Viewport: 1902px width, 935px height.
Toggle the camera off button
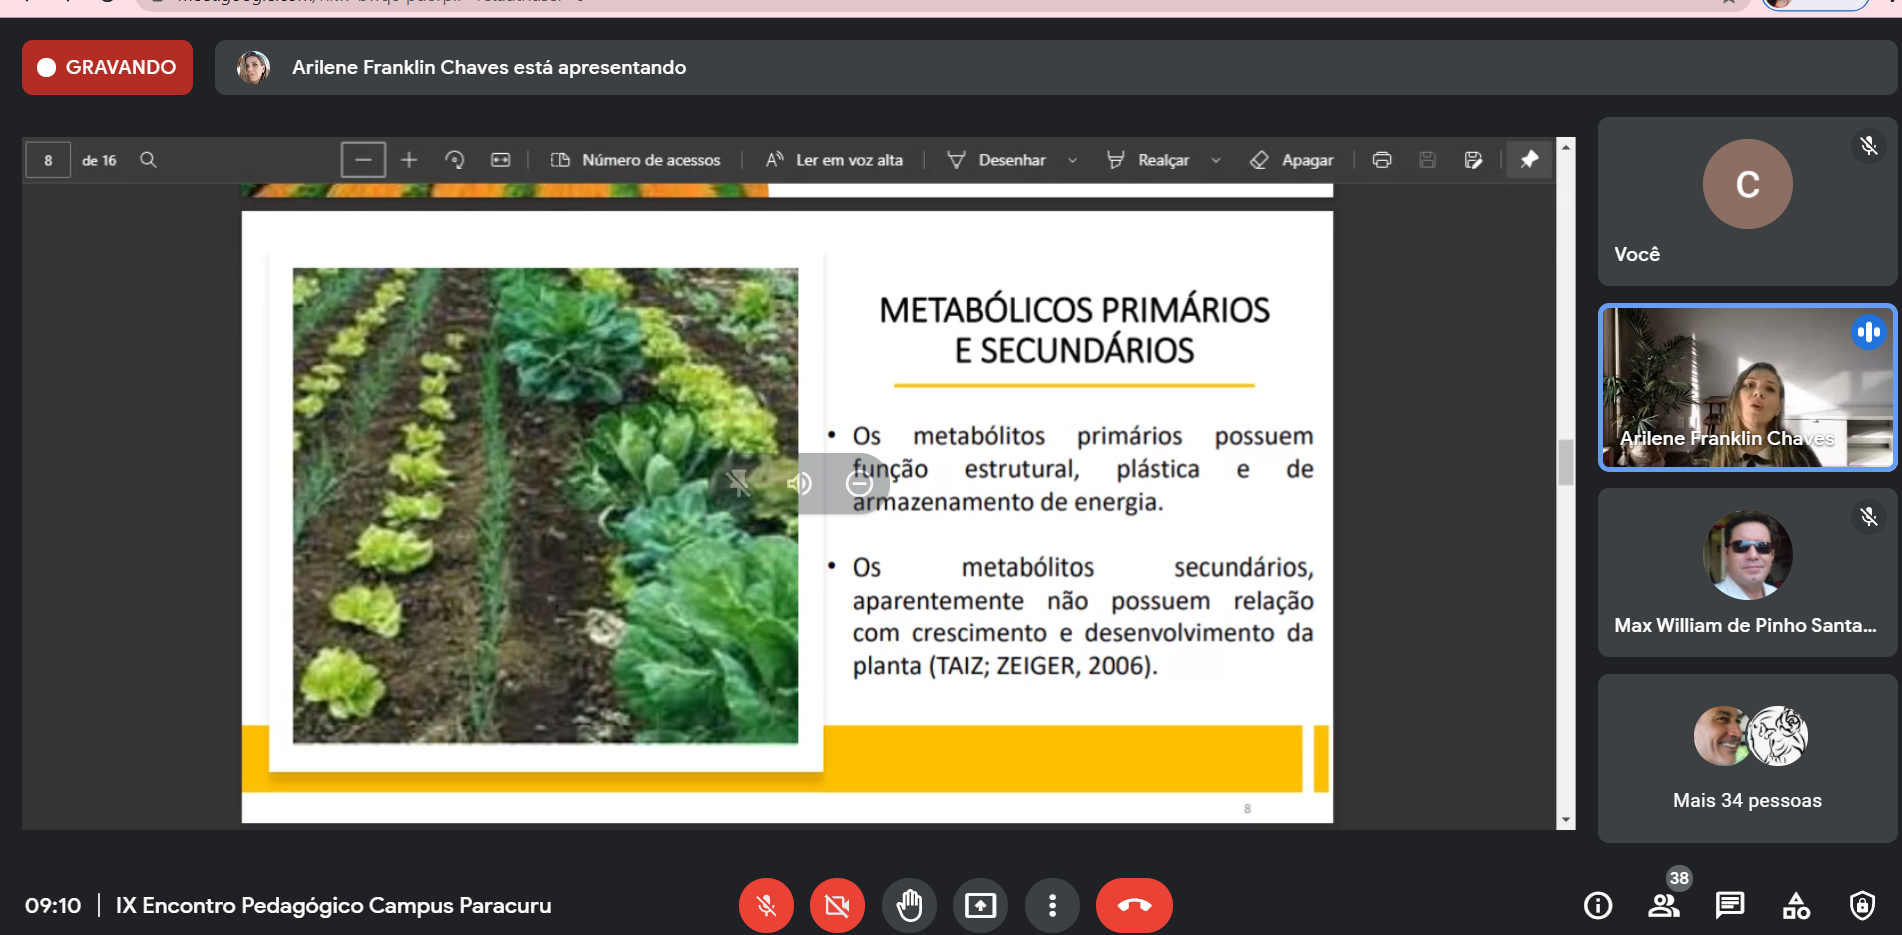tap(837, 905)
